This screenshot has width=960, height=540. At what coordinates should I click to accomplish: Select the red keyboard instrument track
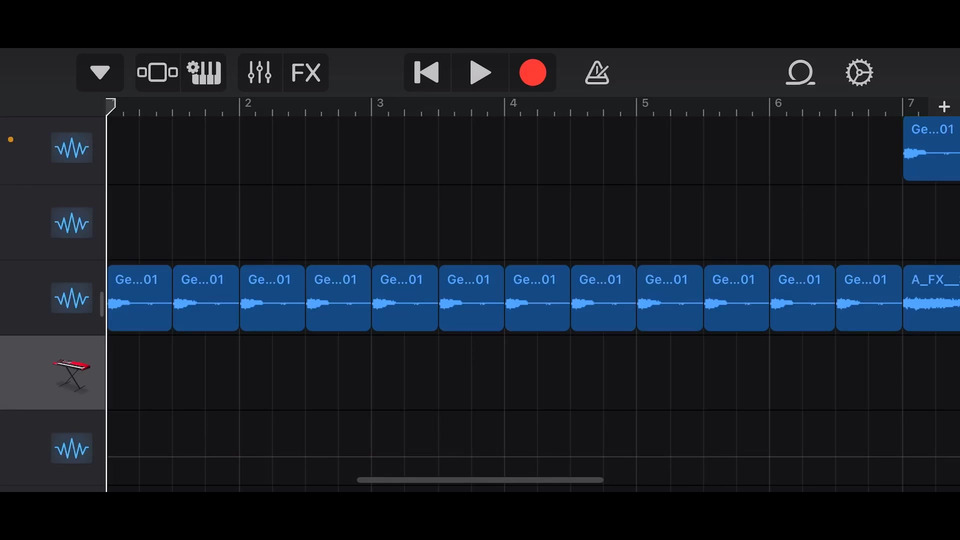(x=72, y=372)
